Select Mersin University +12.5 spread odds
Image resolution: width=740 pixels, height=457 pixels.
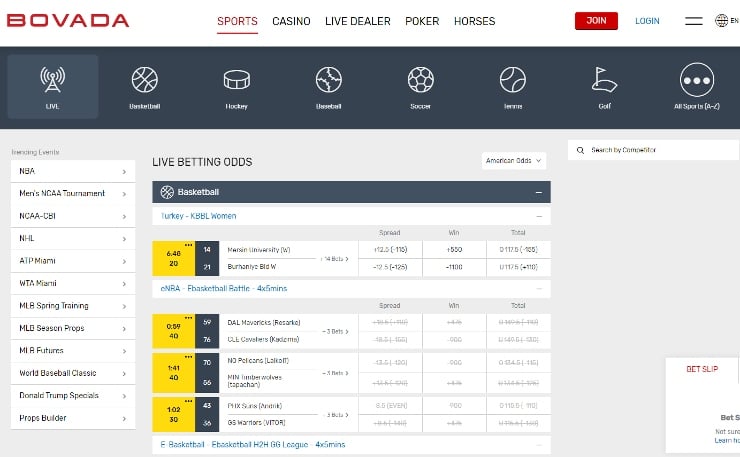390,249
